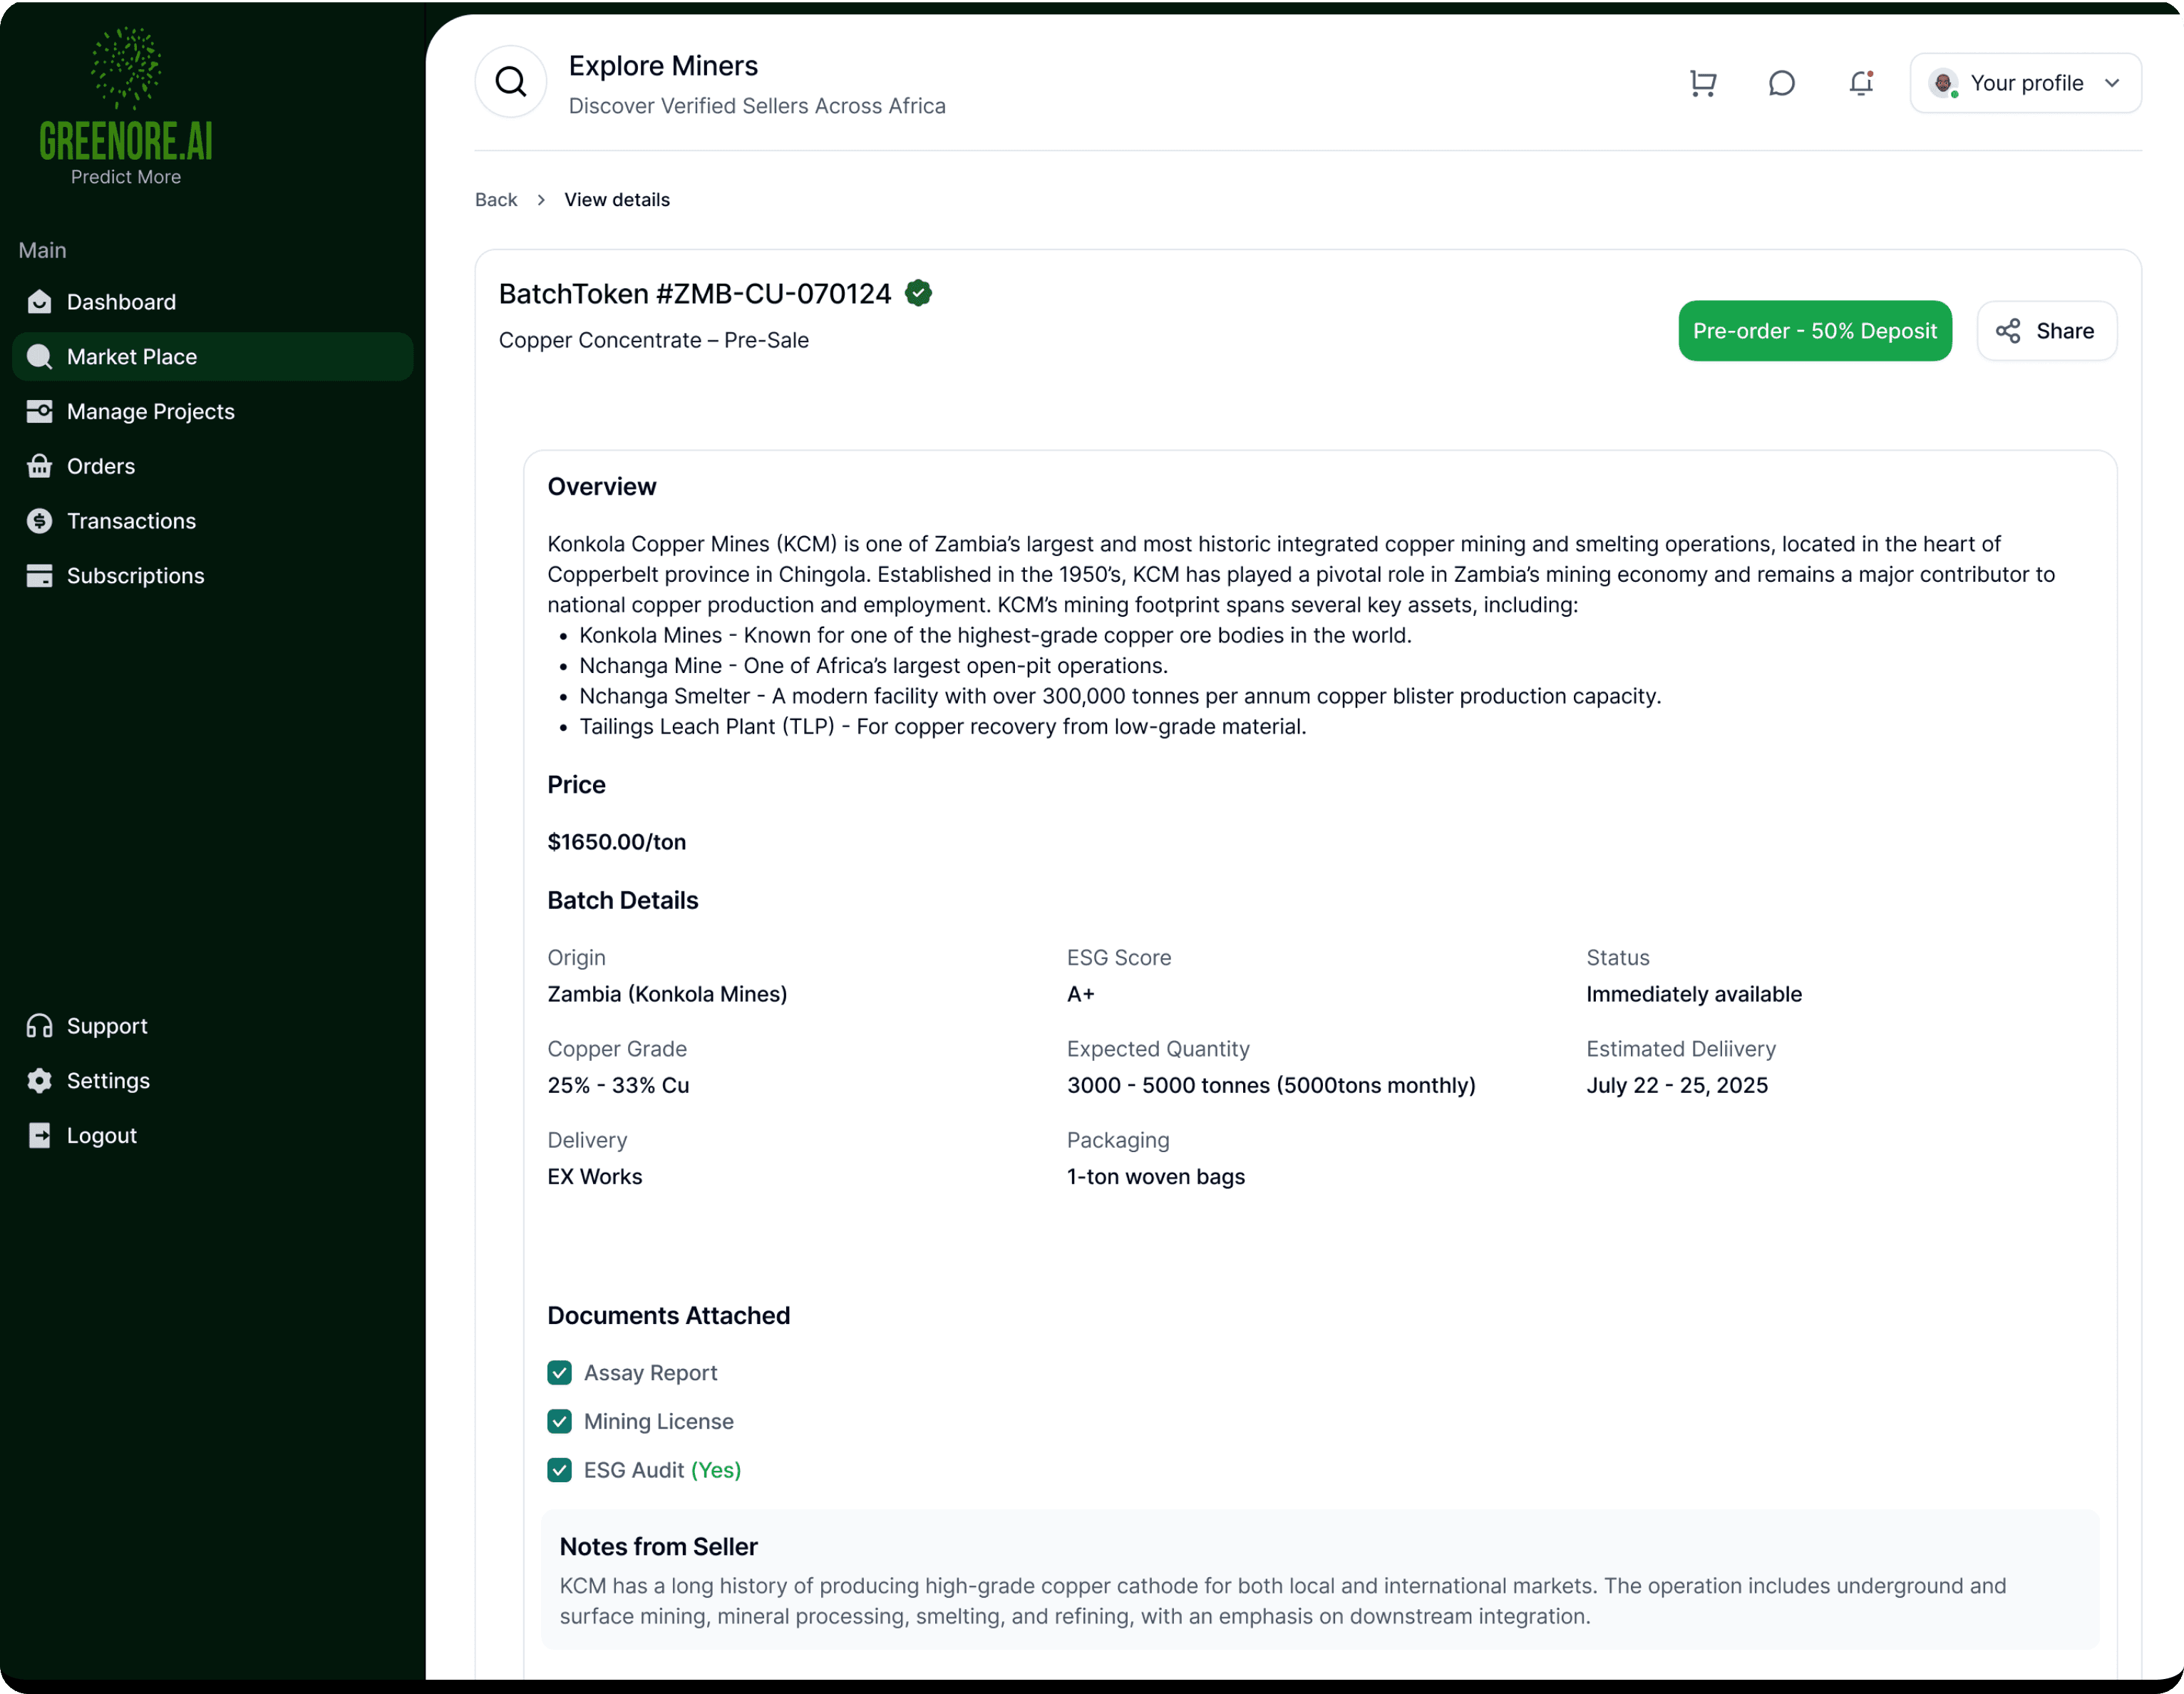
Task: Click the search magnifier icon
Action: [510, 82]
